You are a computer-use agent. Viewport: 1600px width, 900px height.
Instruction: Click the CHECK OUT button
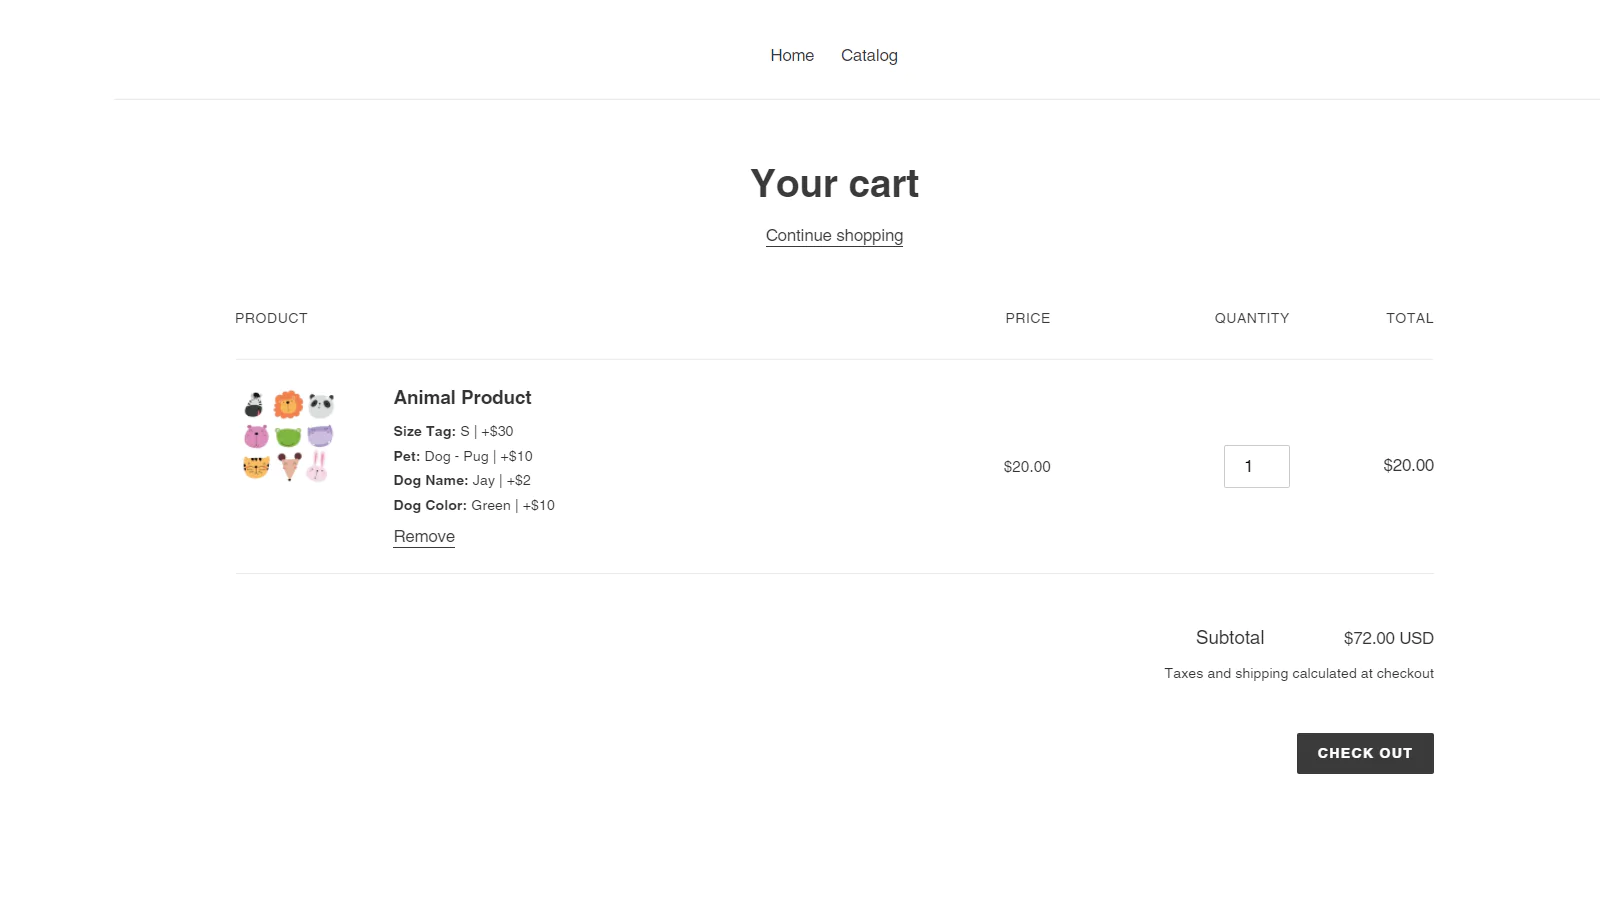(x=1365, y=753)
